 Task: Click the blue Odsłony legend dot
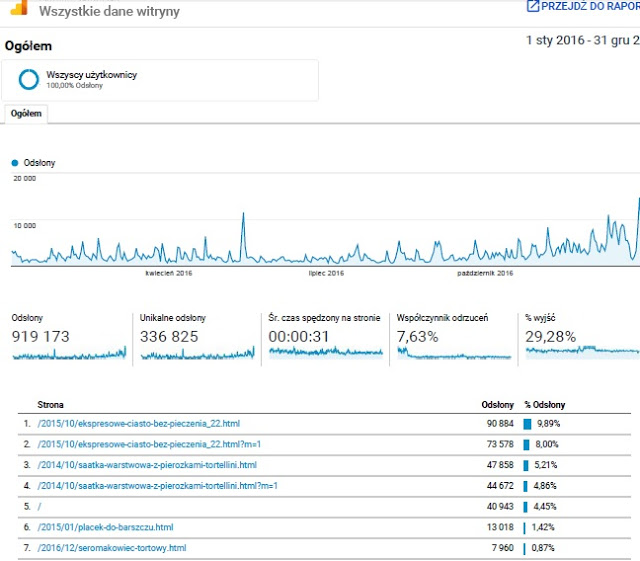coord(14,162)
